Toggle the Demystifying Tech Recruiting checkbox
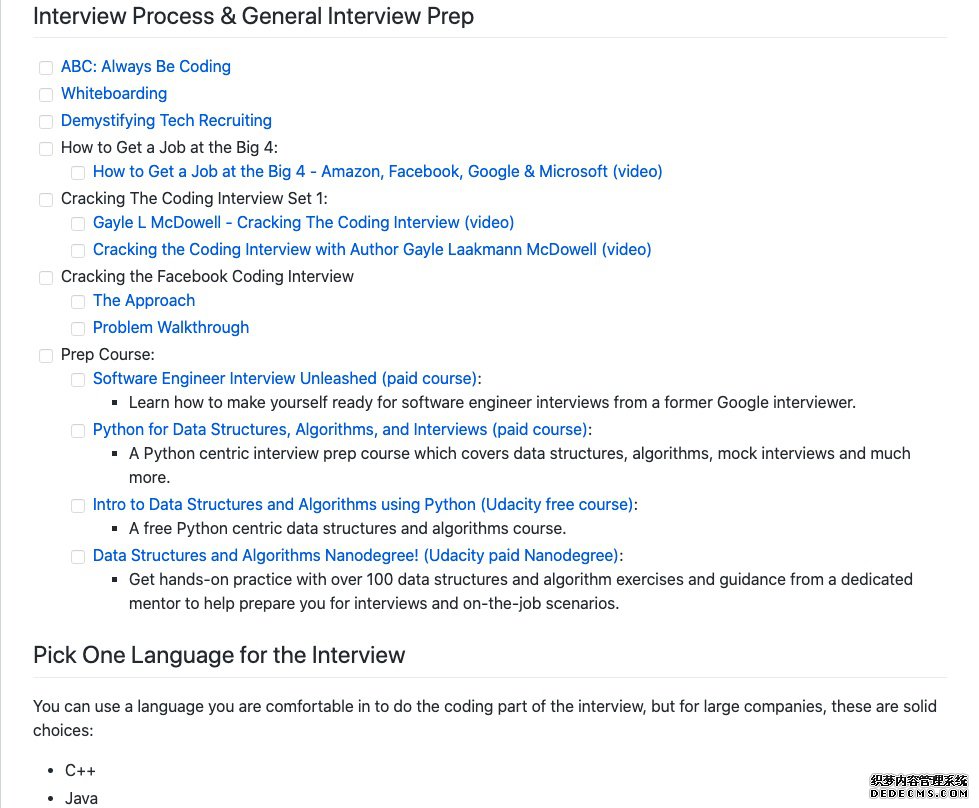 46,121
